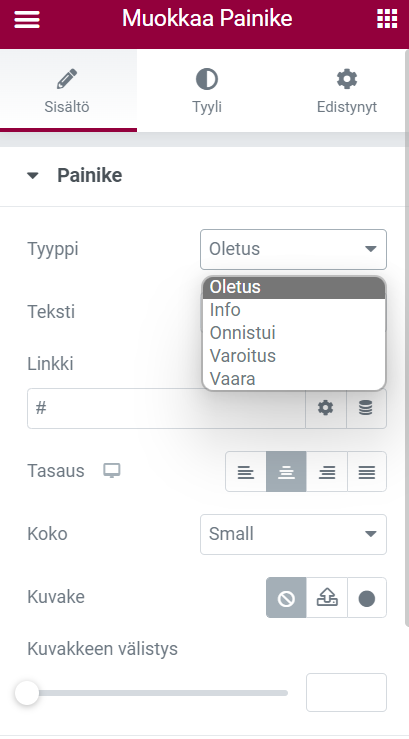The width and height of the screenshot is (409, 739).
Task: Set alignment to left
Action: pos(245,471)
